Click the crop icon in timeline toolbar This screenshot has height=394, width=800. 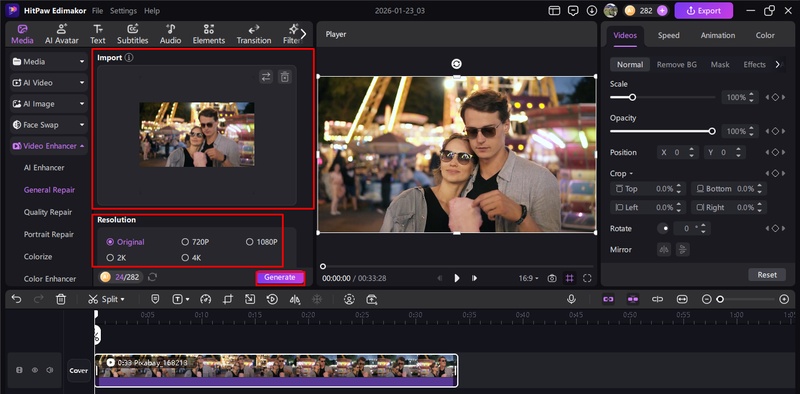pos(228,299)
